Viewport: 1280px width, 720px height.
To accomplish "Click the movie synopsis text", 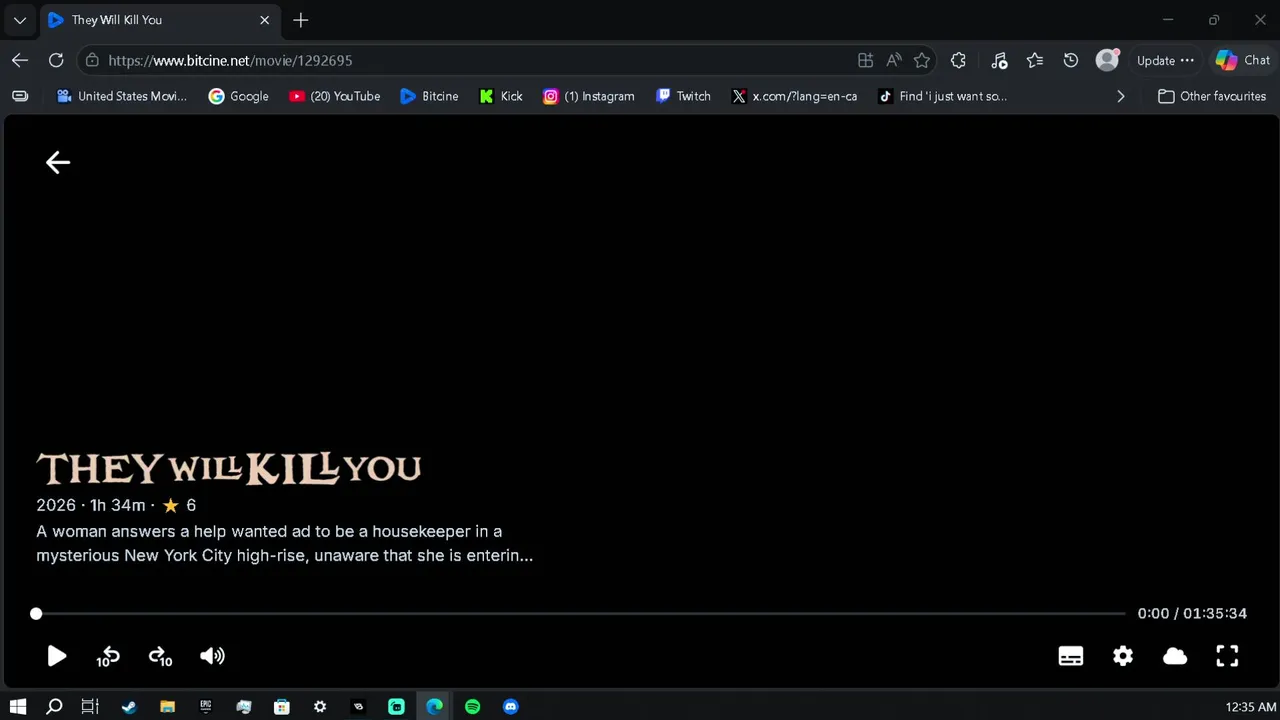I will click(x=285, y=543).
